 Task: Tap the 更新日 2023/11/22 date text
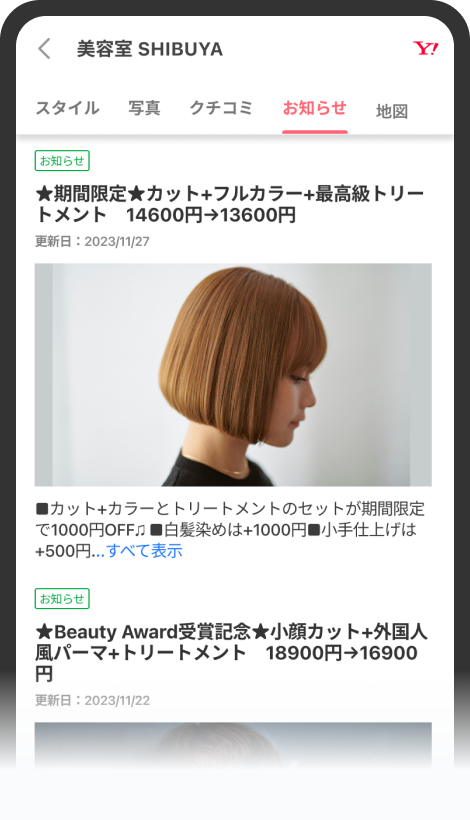92,700
